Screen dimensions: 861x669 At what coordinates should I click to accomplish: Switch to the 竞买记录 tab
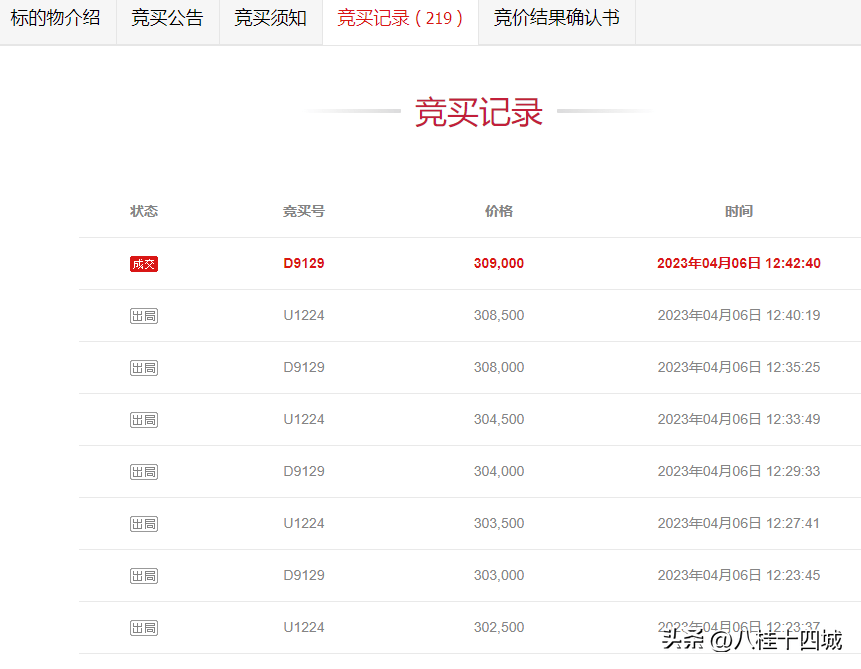[x=400, y=22]
